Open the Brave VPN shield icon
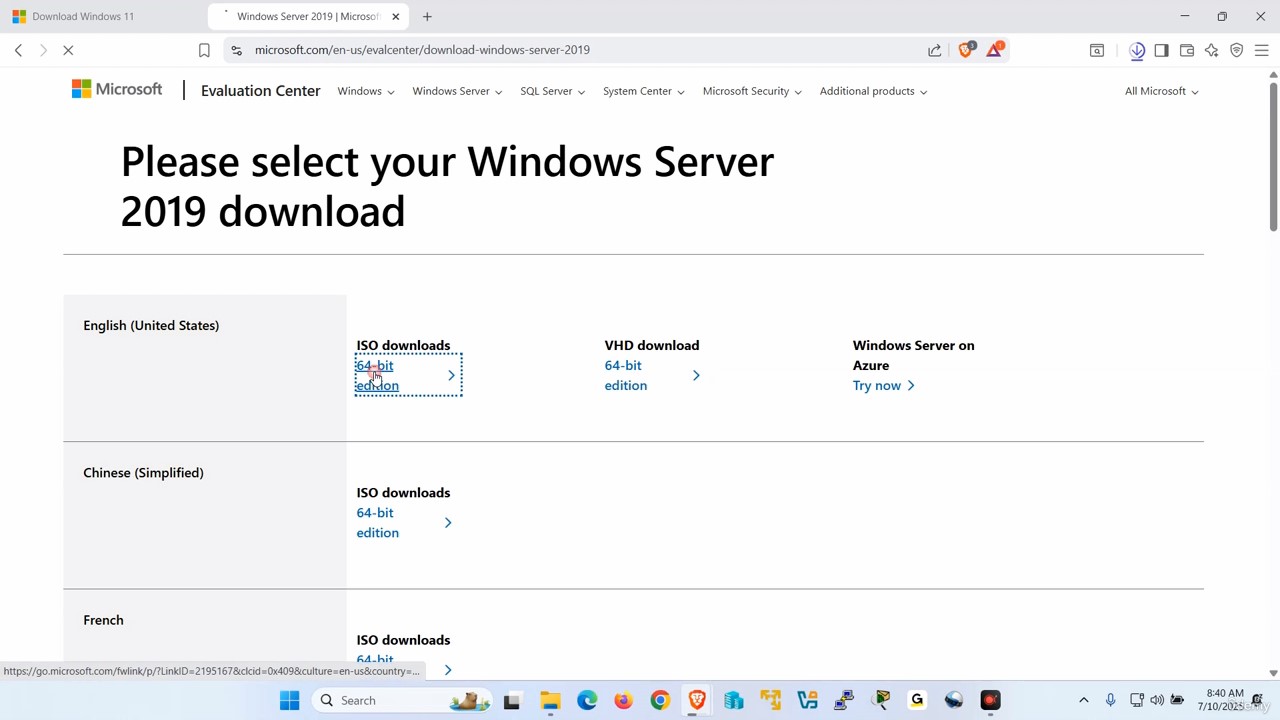The width and height of the screenshot is (1280, 720). coord(1237,50)
